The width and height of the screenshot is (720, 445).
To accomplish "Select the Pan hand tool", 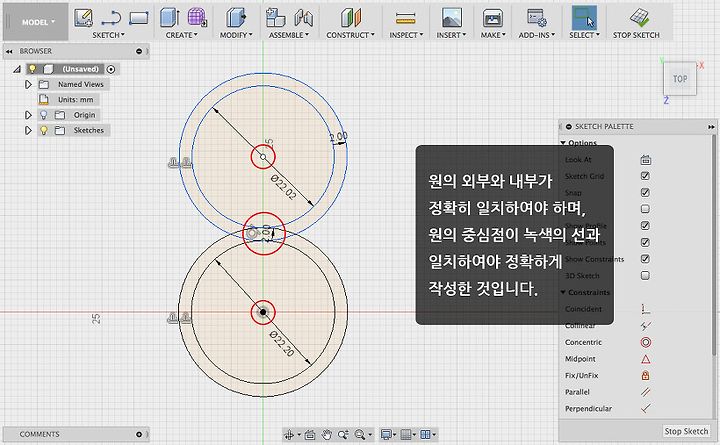I will coord(326,434).
